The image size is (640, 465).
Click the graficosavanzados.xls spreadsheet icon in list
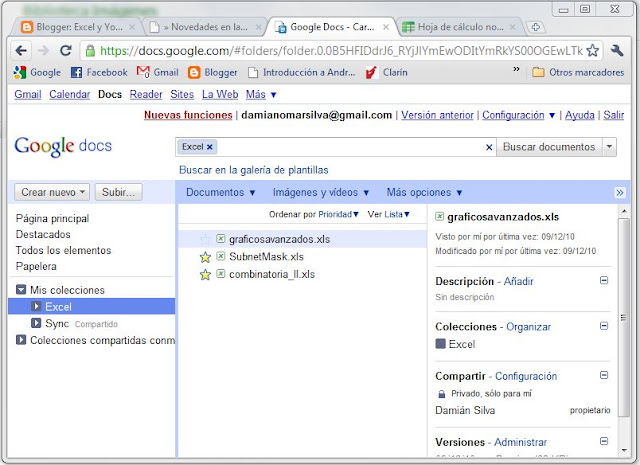pyautogui.click(x=220, y=238)
